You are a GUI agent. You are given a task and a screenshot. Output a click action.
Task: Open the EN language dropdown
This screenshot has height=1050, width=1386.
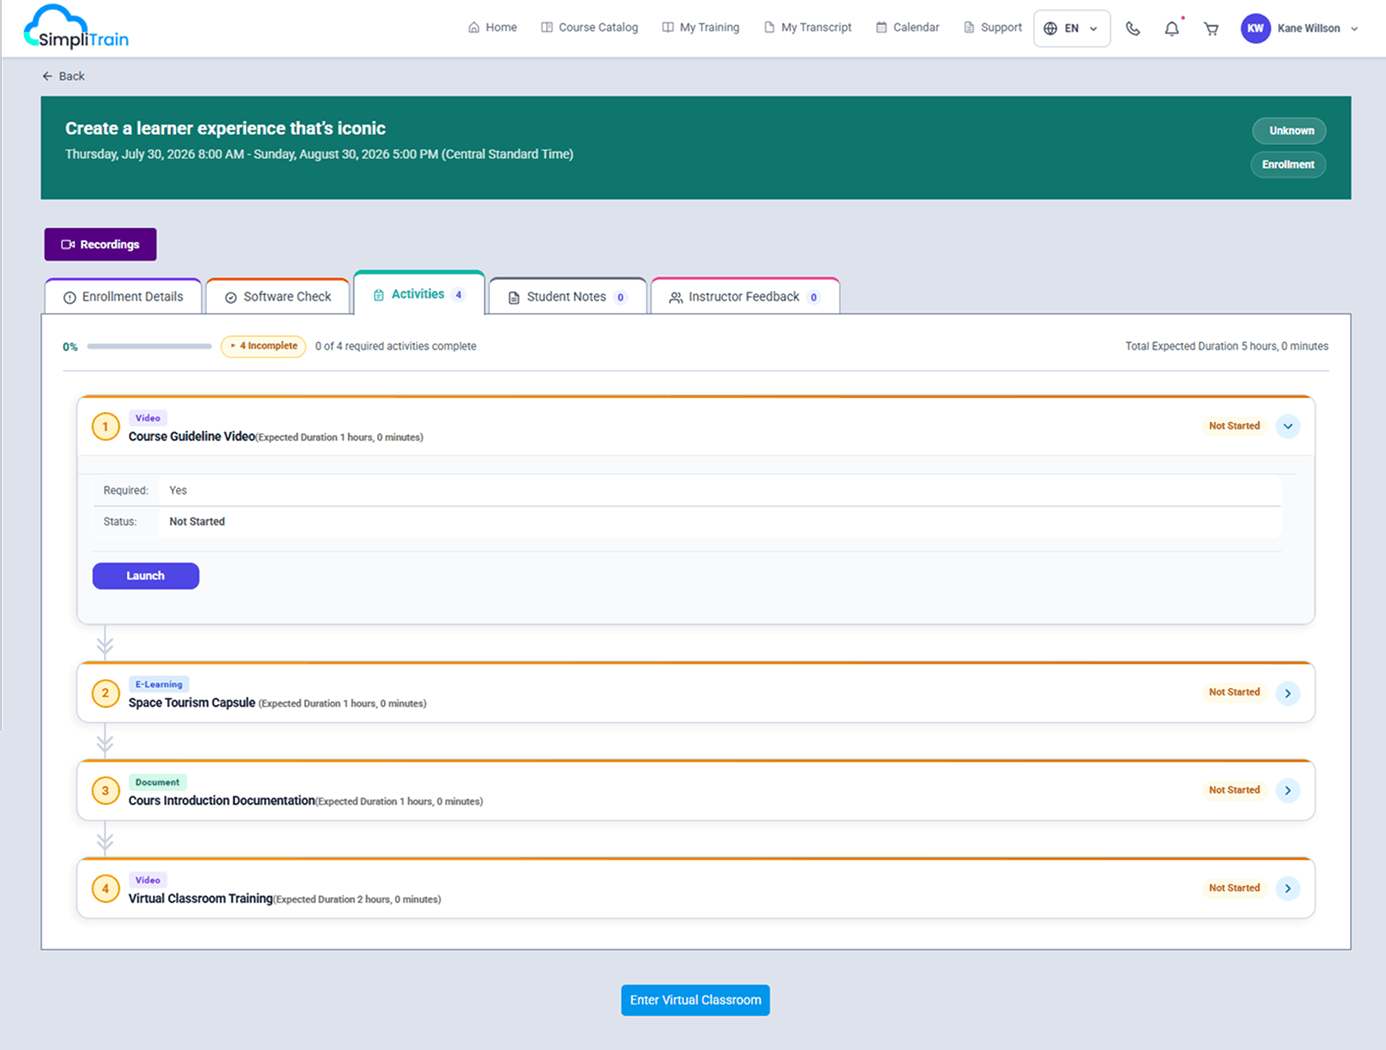click(x=1072, y=29)
